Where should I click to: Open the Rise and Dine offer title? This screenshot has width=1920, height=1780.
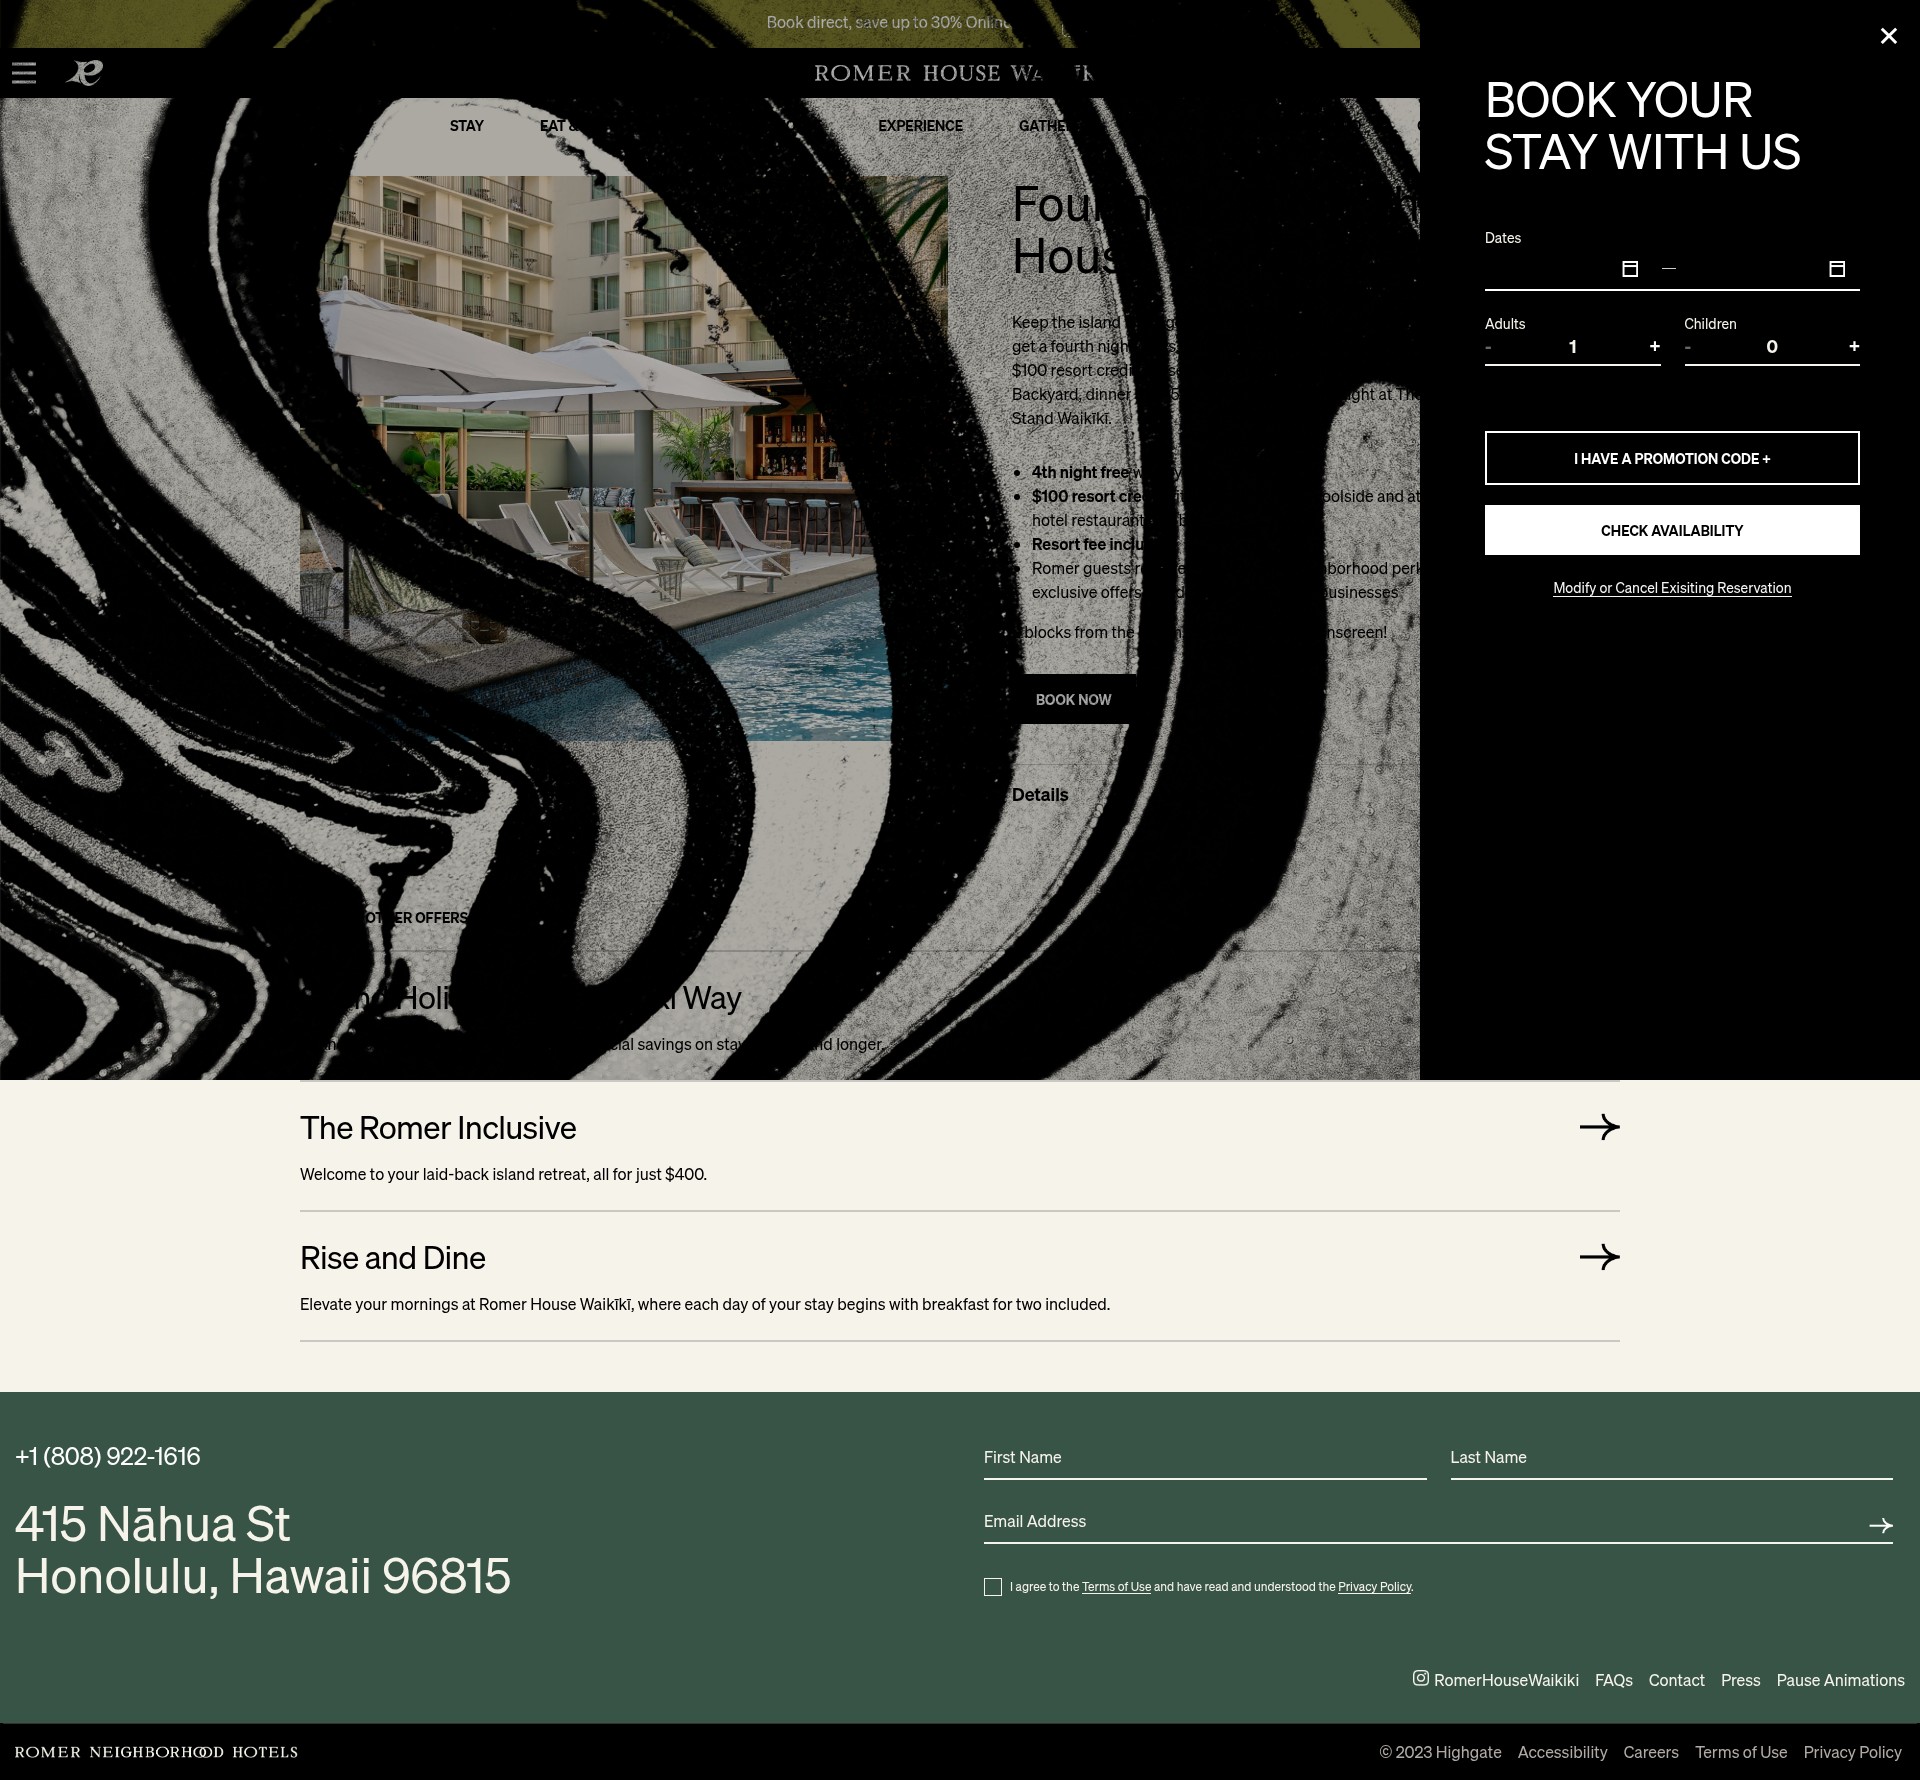point(393,1258)
